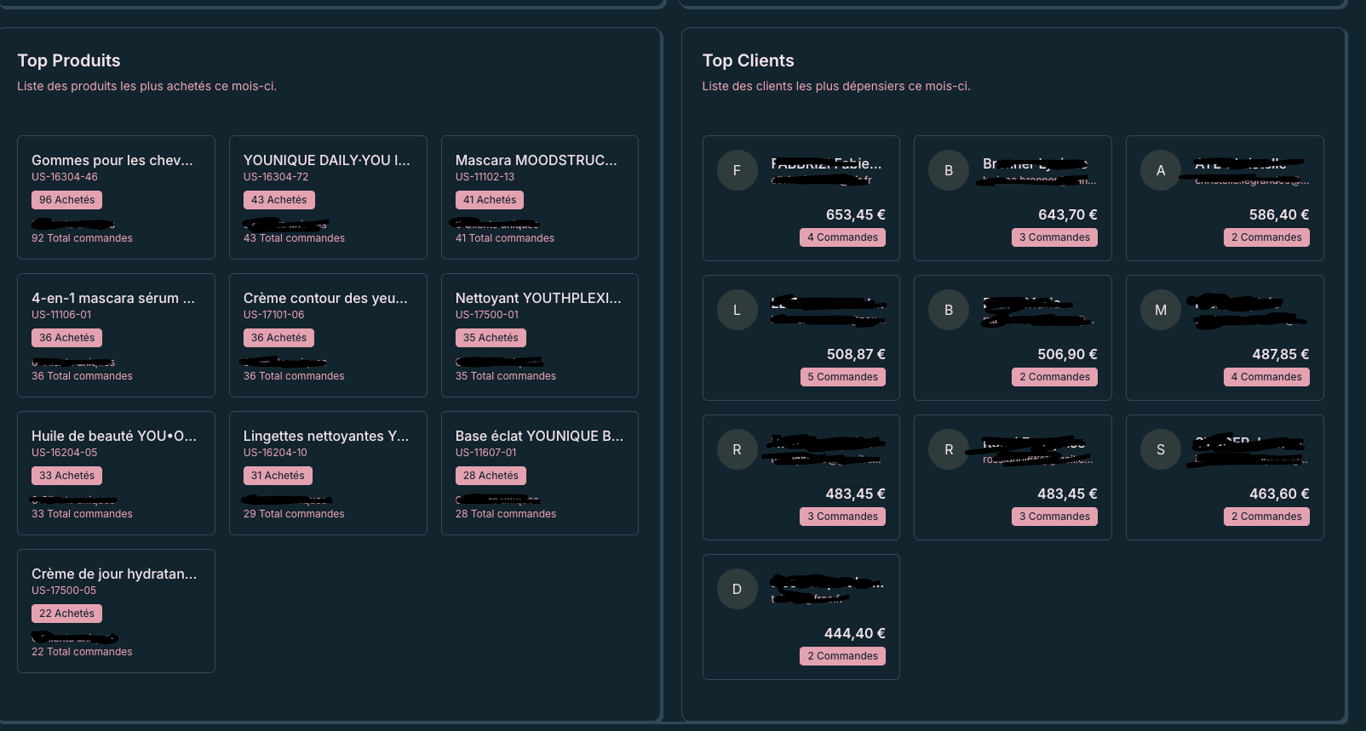
Task: Click the M client avatar
Action: coord(1161,310)
